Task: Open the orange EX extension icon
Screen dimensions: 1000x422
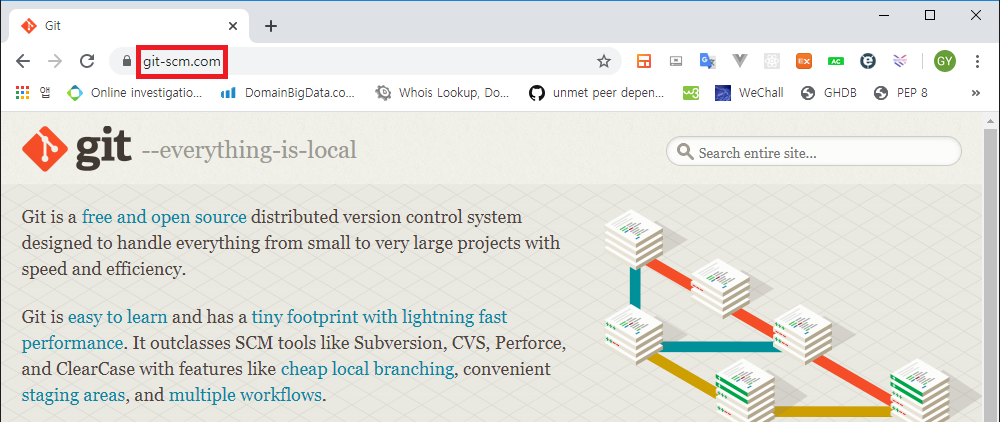Action: (x=804, y=61)
